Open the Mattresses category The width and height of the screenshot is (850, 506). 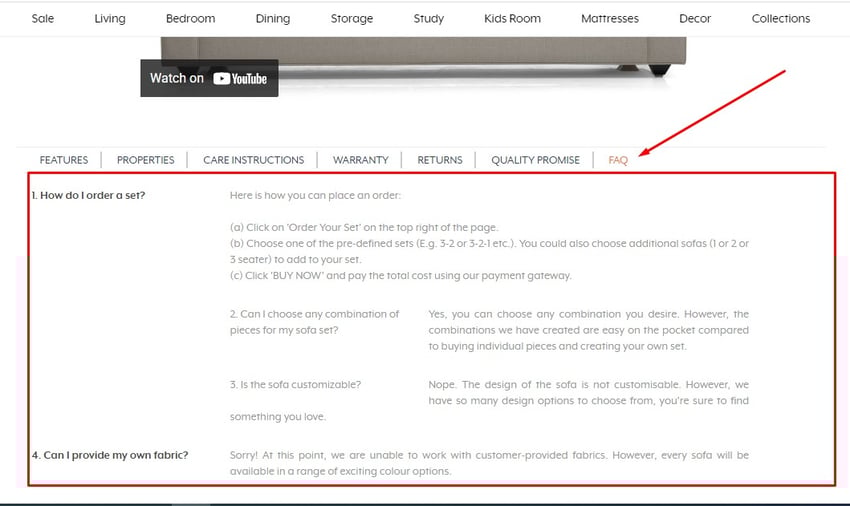coord(610,18)
